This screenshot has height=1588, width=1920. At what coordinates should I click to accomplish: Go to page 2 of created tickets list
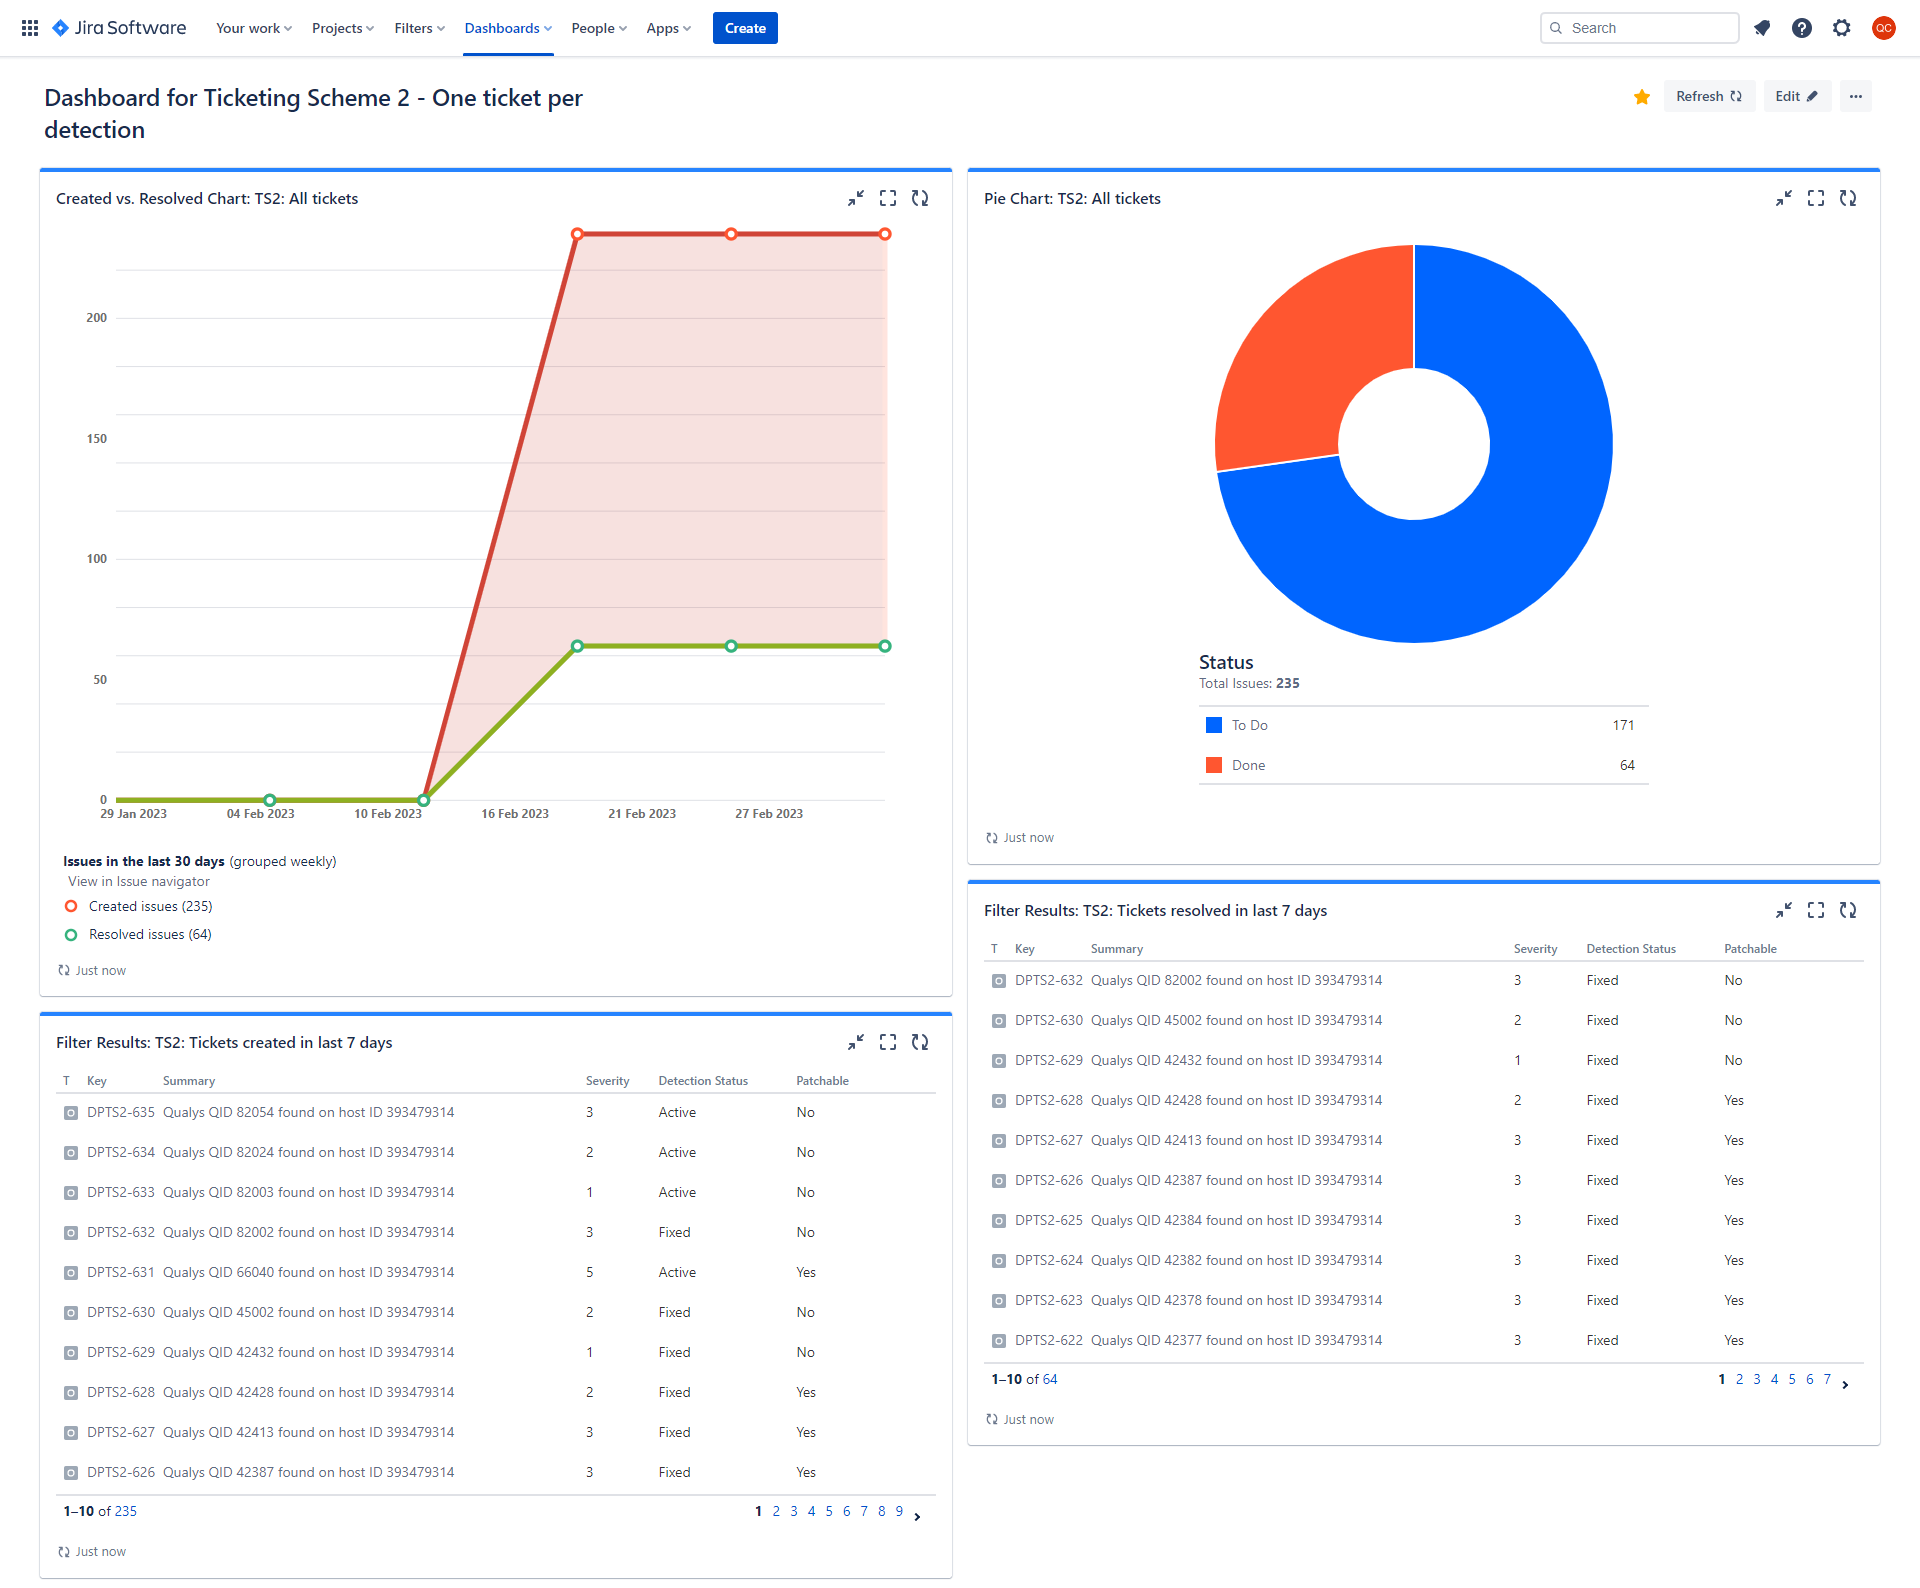point(775,1511)
